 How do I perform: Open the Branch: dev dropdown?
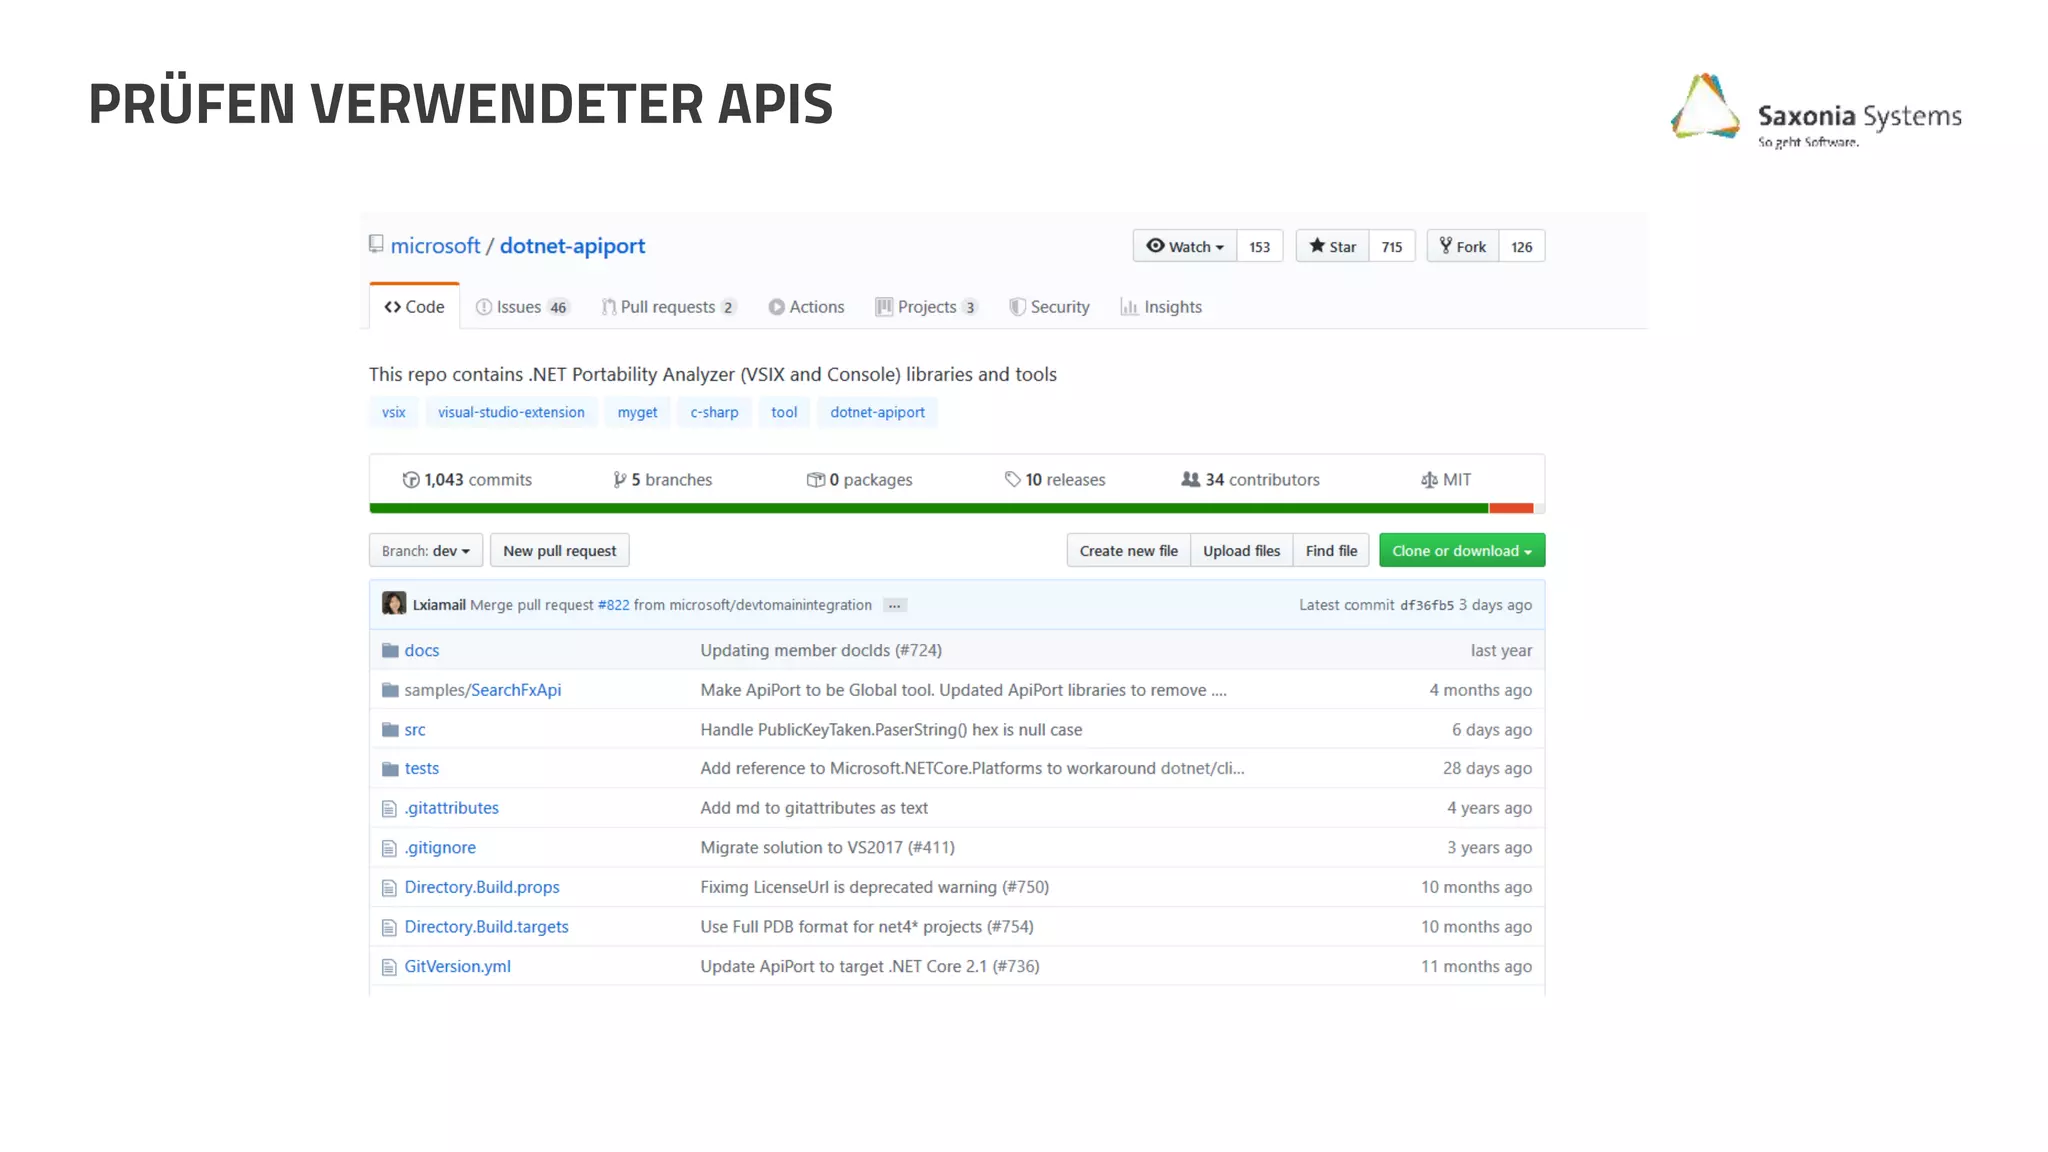pos(426,551)
